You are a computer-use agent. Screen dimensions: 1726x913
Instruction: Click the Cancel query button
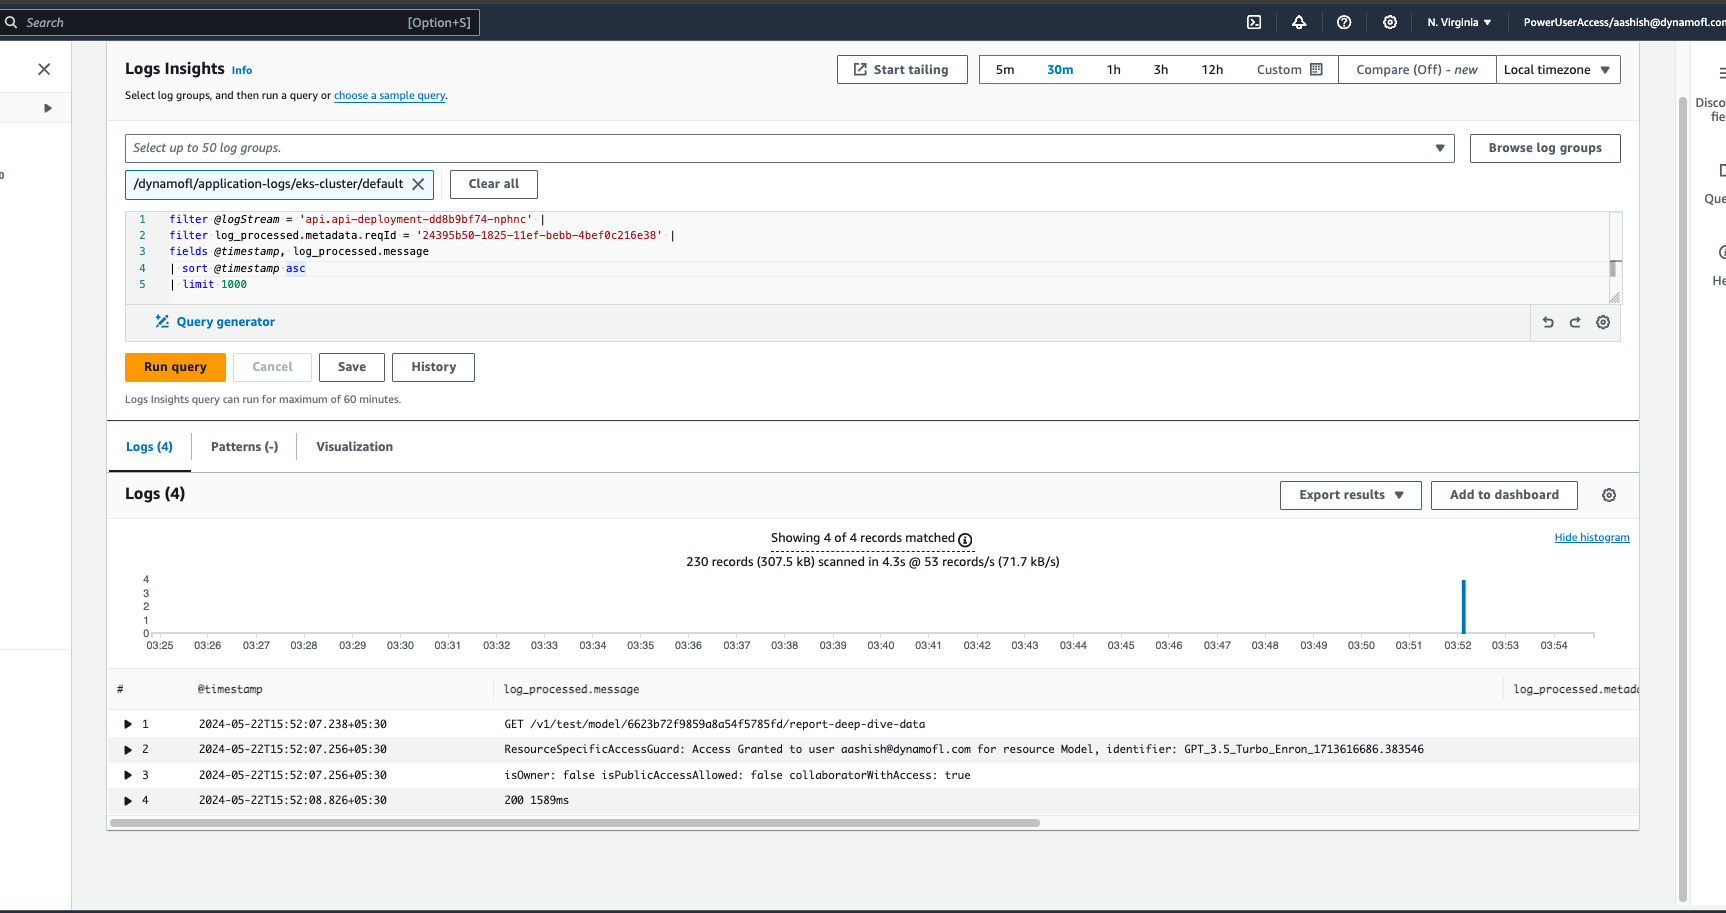tap(272, 367)
